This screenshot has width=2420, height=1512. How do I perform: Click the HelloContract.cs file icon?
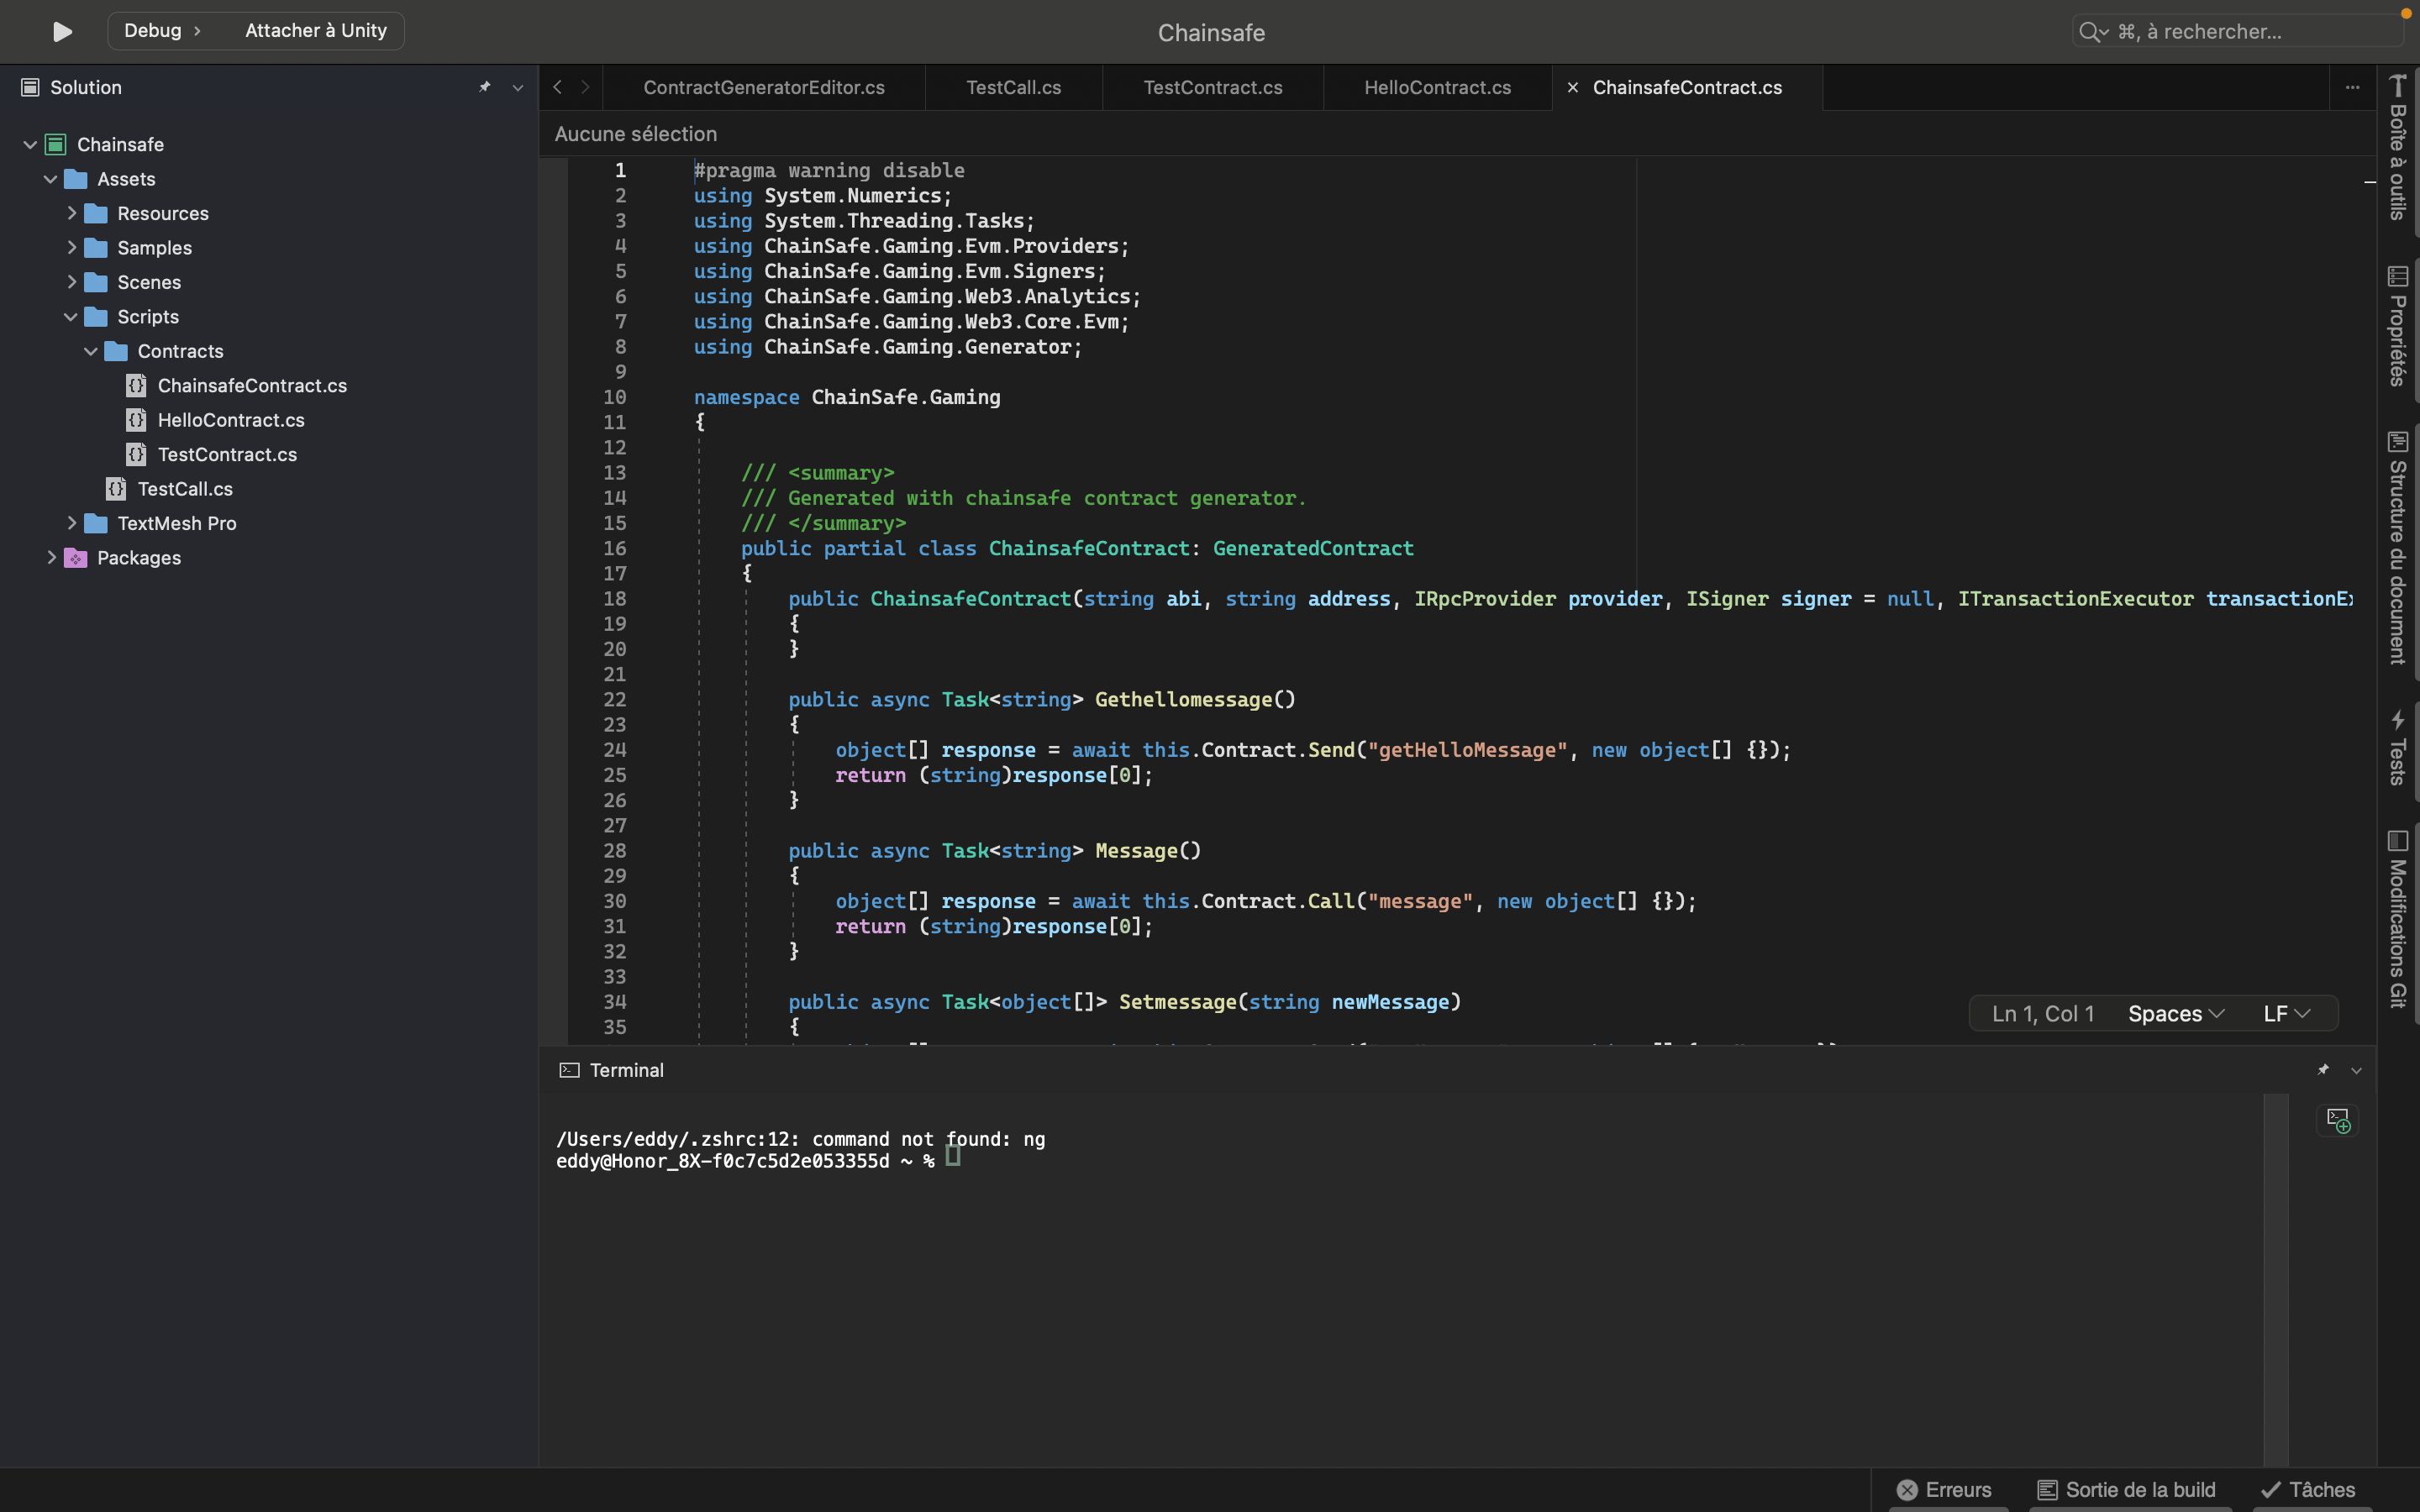(136, 420)
